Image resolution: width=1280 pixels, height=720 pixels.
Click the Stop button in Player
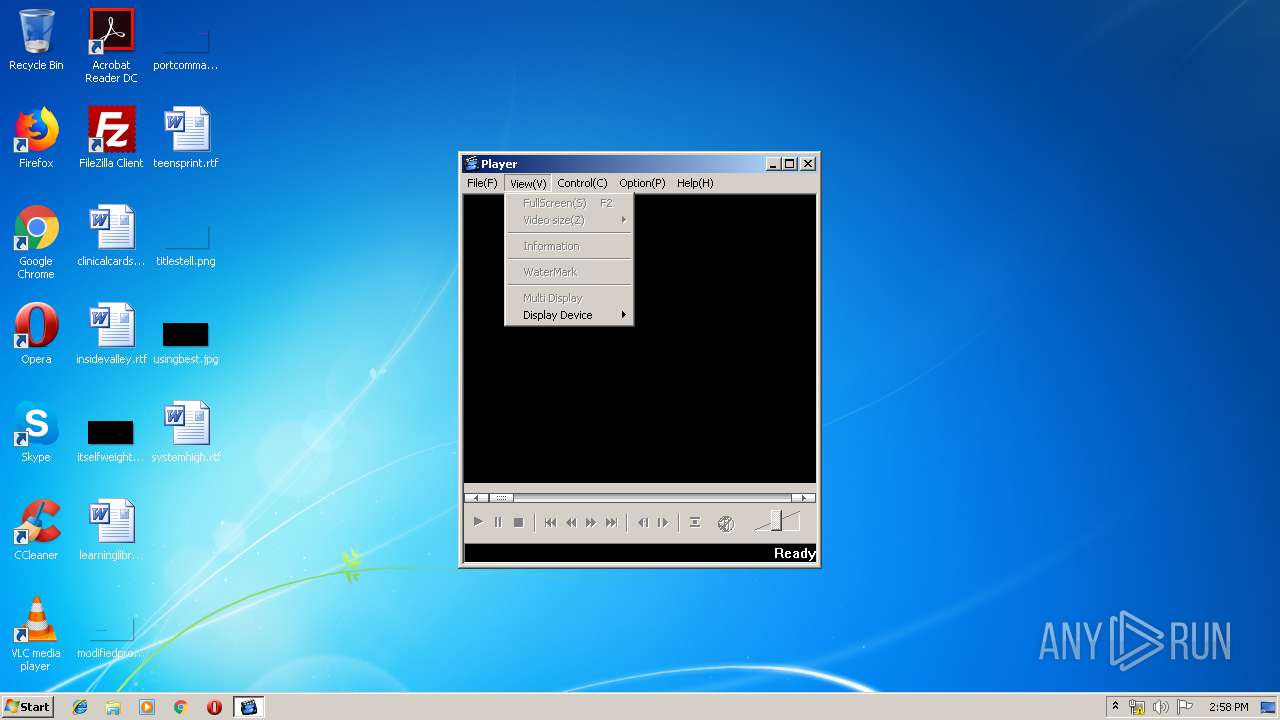(x=518, y=522)
